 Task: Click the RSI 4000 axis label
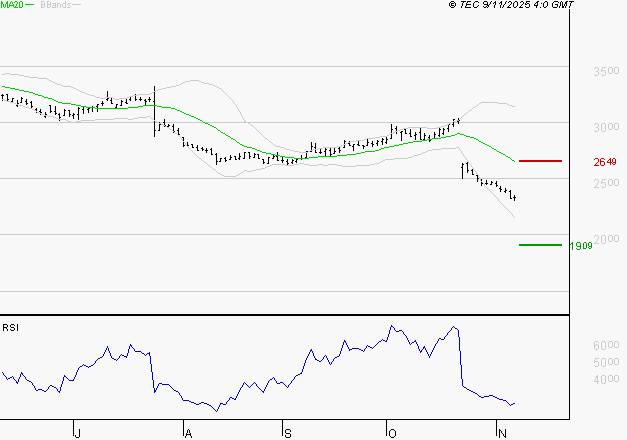pos(606,379)
